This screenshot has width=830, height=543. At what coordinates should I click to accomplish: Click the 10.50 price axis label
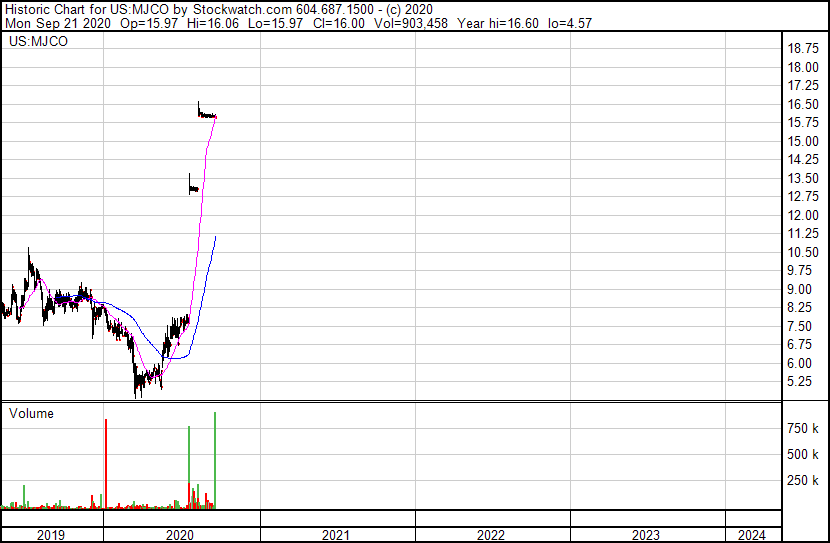(x=803, y=252)
